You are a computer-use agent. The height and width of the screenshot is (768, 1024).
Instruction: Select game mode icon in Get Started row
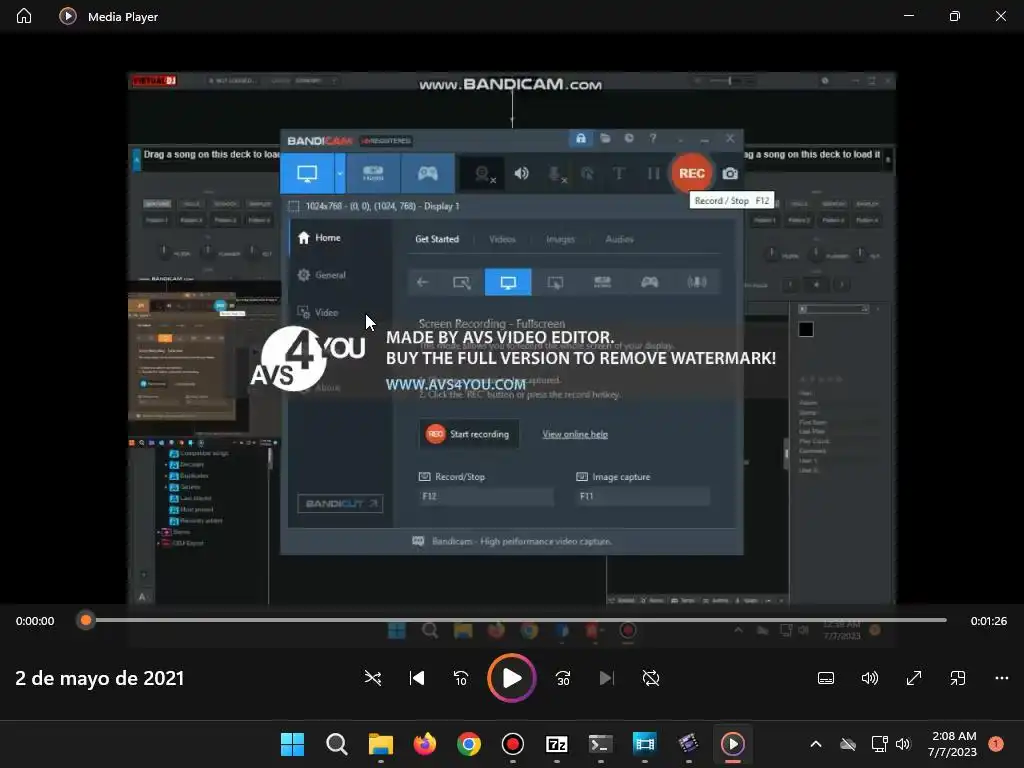[649, 282]
